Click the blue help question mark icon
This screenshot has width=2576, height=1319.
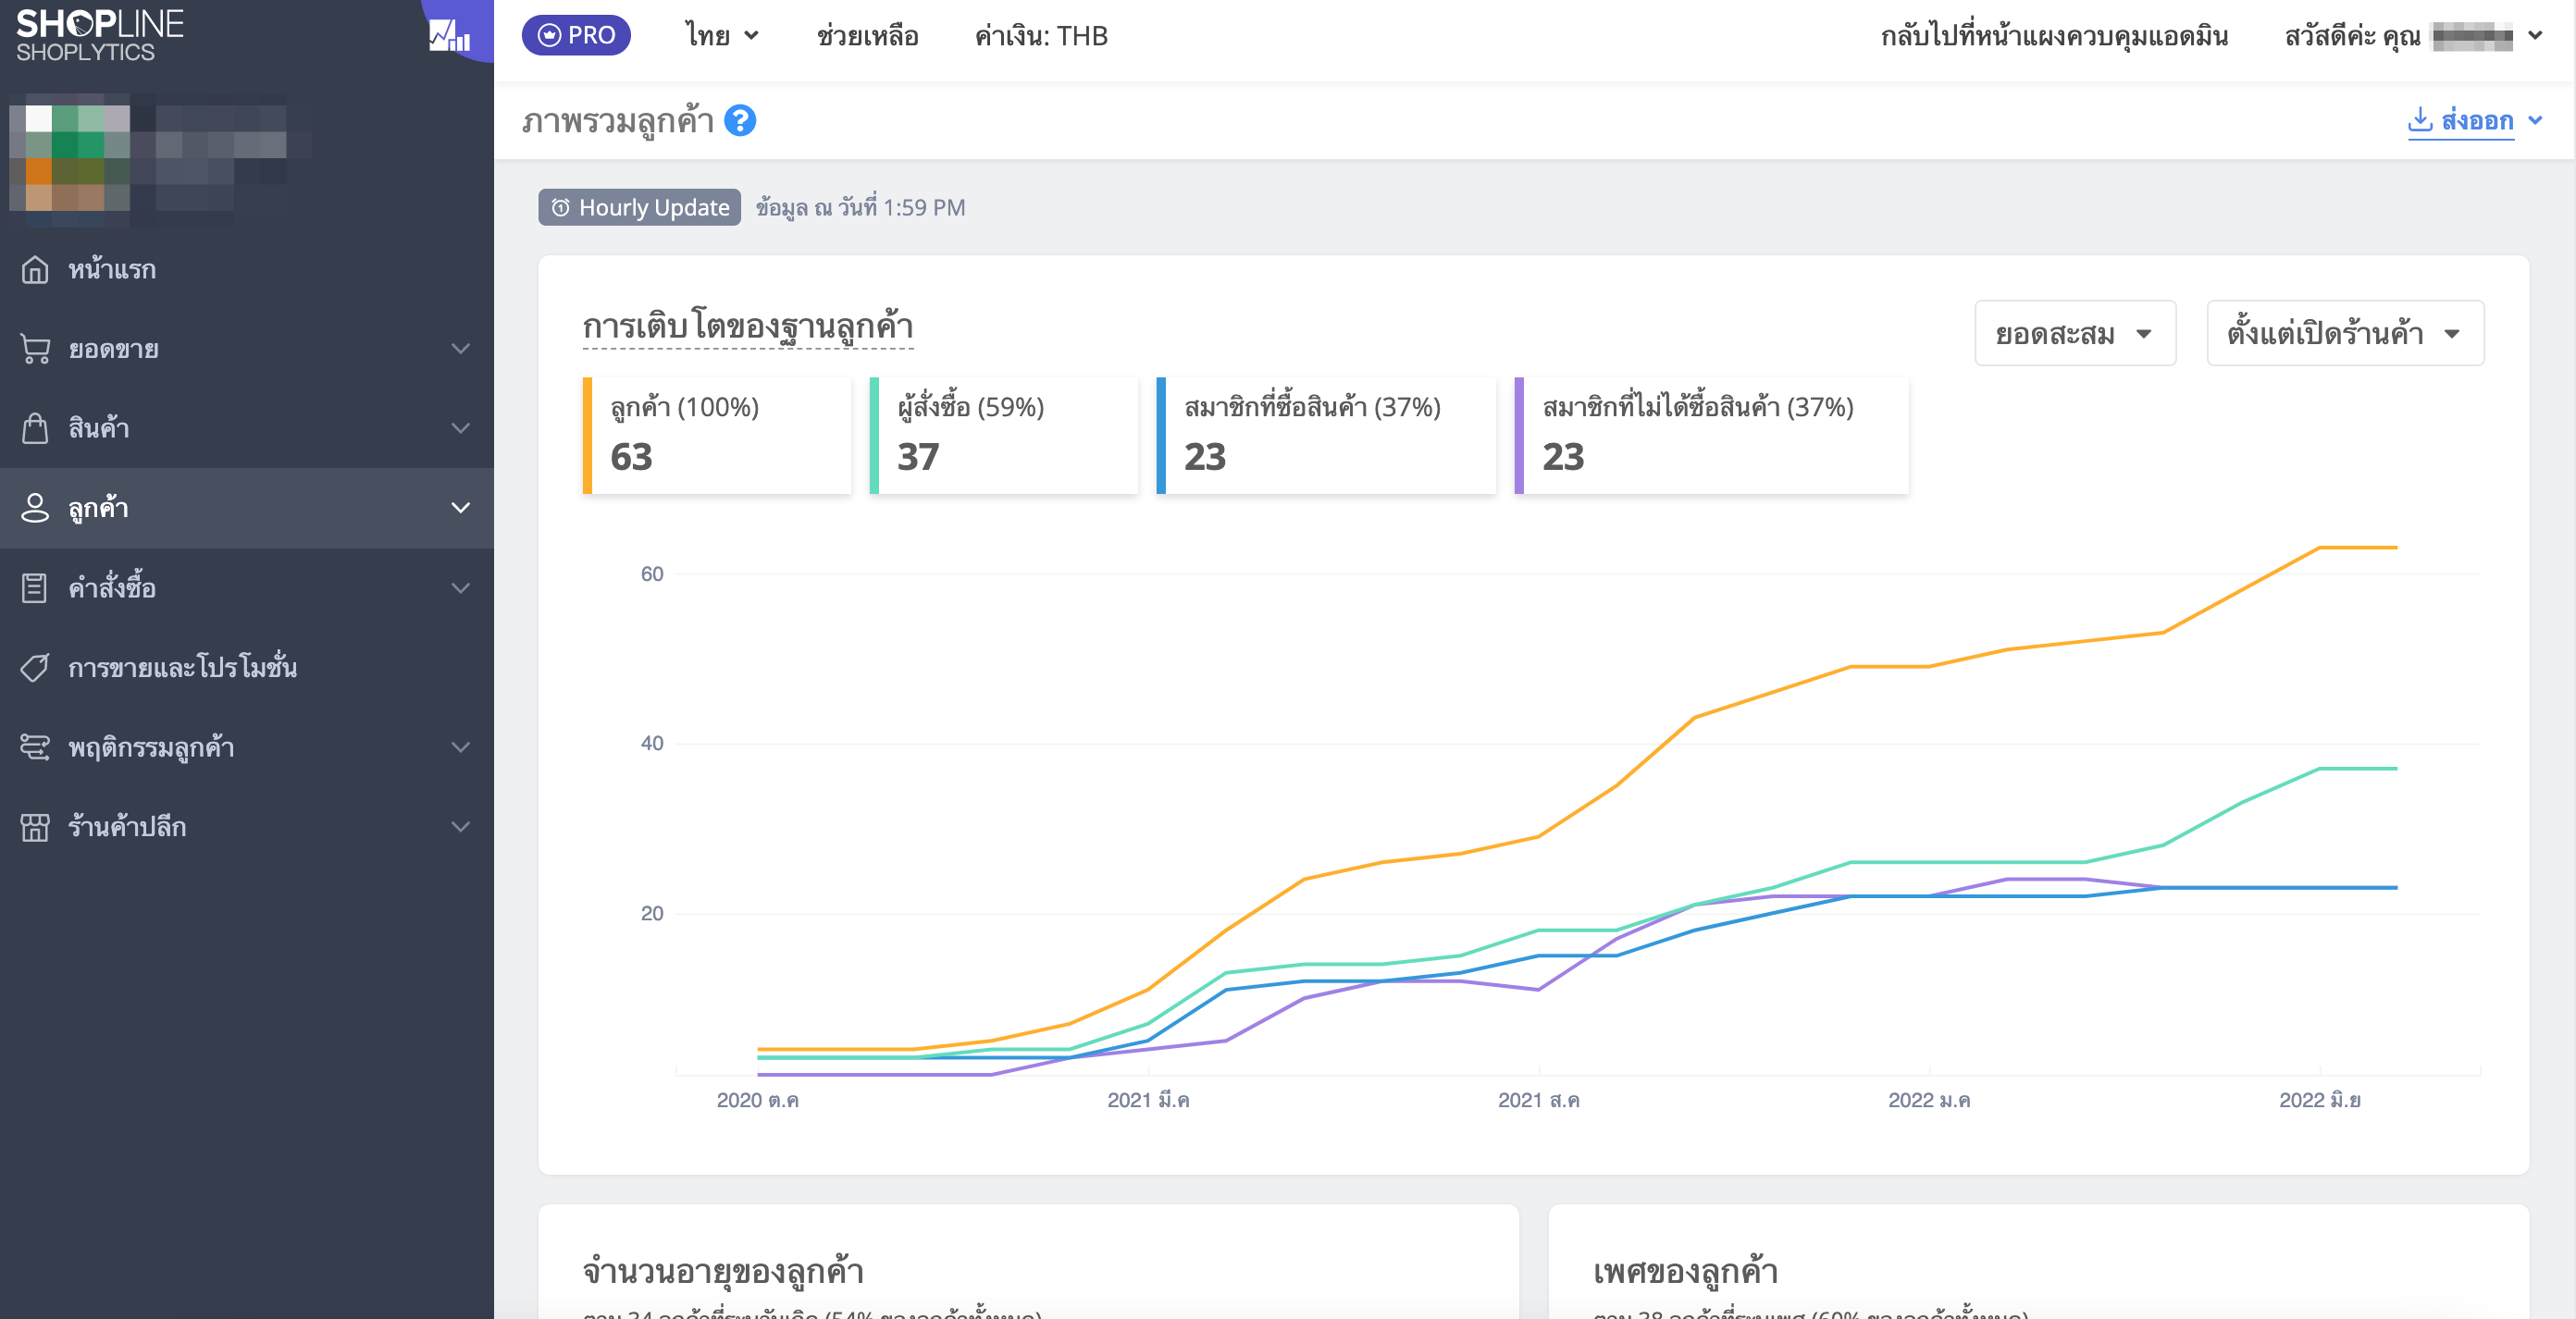739,121
